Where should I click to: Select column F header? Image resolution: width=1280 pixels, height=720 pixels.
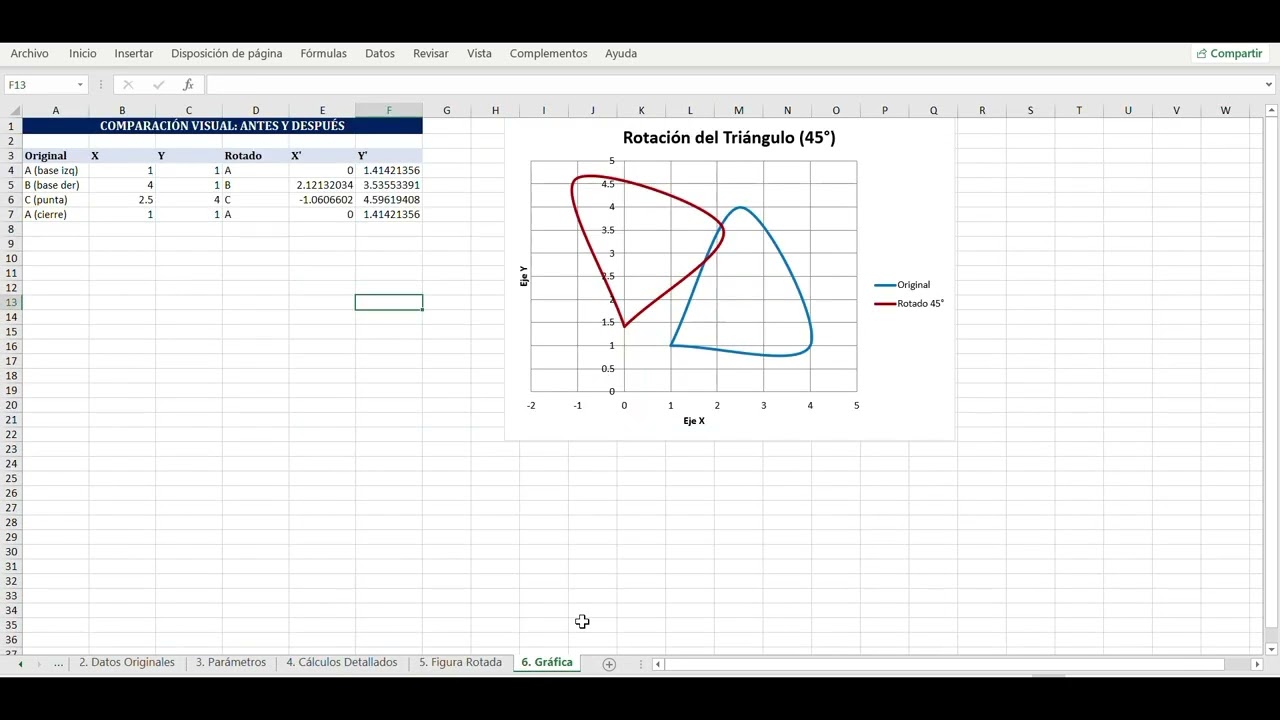point(389,111)
